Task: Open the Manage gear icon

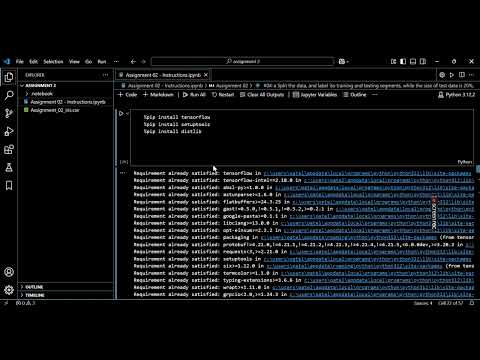Action: coord(9,290)
